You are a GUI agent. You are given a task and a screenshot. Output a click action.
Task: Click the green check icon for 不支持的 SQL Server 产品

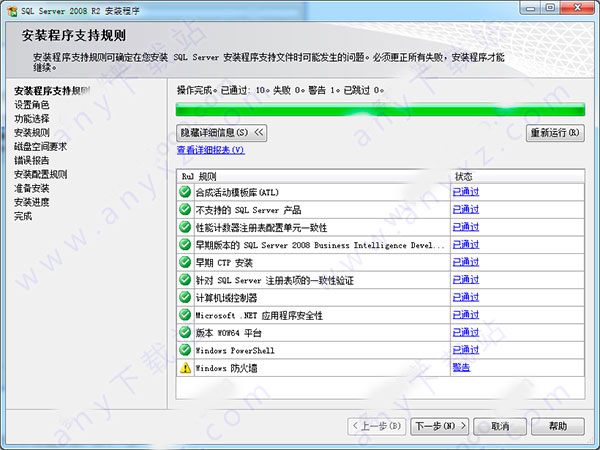point(184,210)
